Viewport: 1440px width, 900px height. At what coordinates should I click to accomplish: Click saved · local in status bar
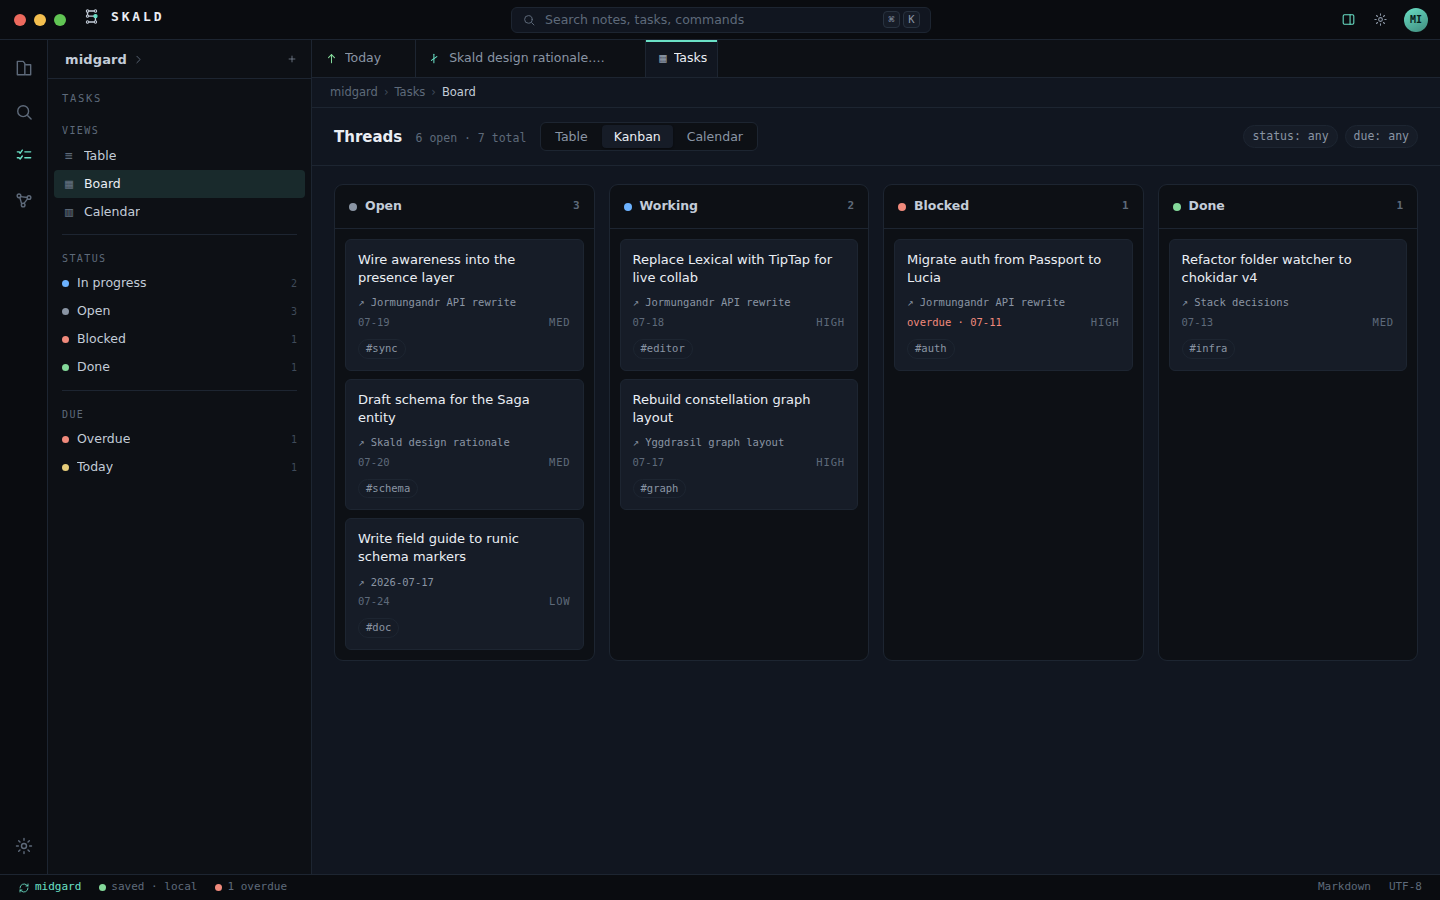[148, 887]
